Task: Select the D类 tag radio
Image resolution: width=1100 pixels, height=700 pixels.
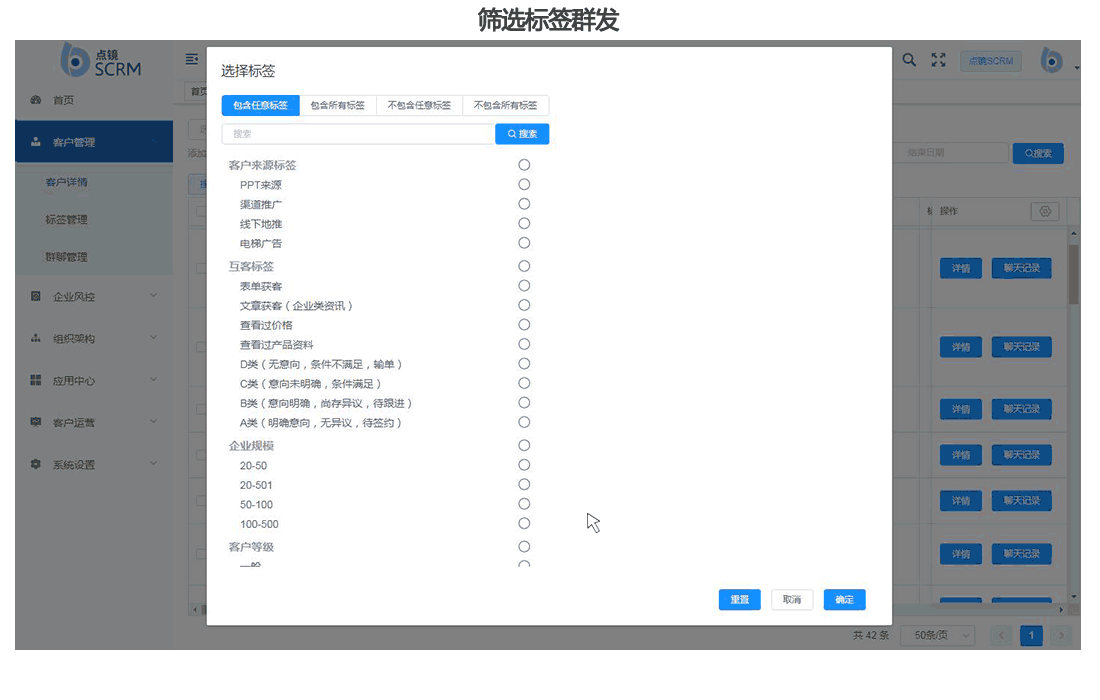Action: [524, 364]
